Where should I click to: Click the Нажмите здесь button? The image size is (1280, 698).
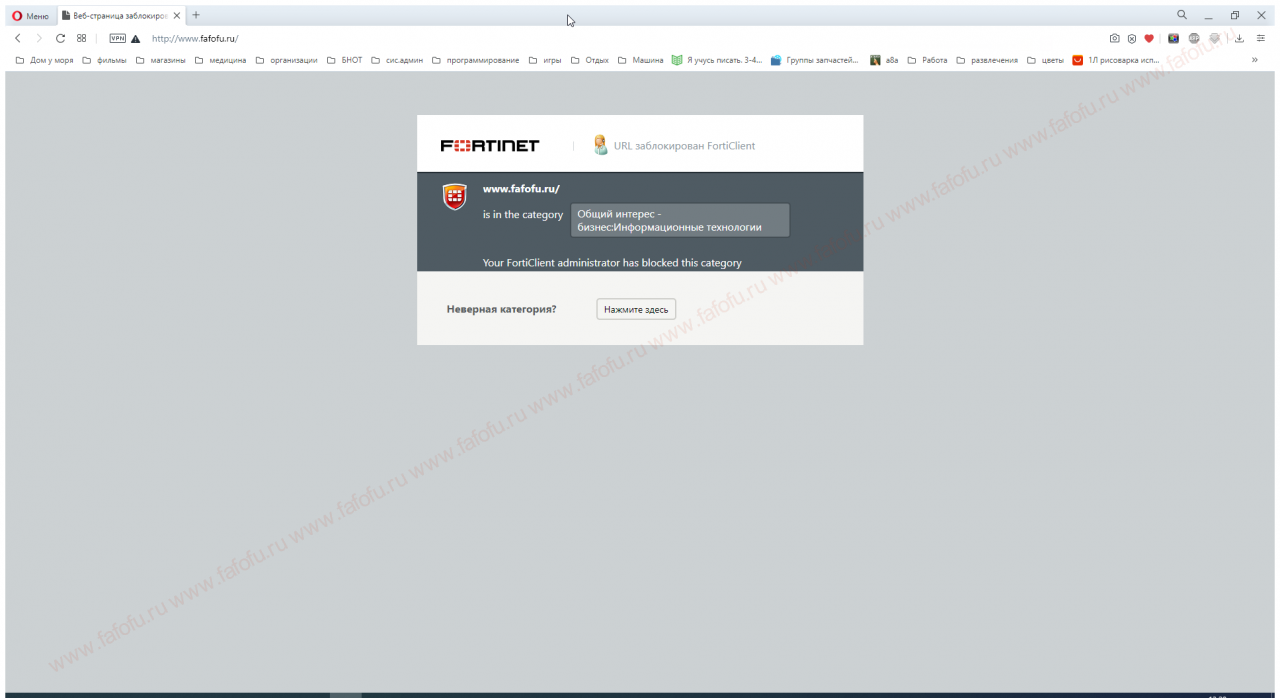click(636, 310)
